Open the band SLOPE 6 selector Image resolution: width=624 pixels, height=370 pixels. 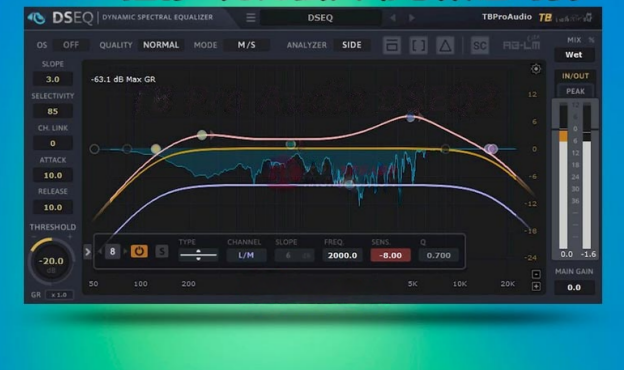tap(294, 255)
